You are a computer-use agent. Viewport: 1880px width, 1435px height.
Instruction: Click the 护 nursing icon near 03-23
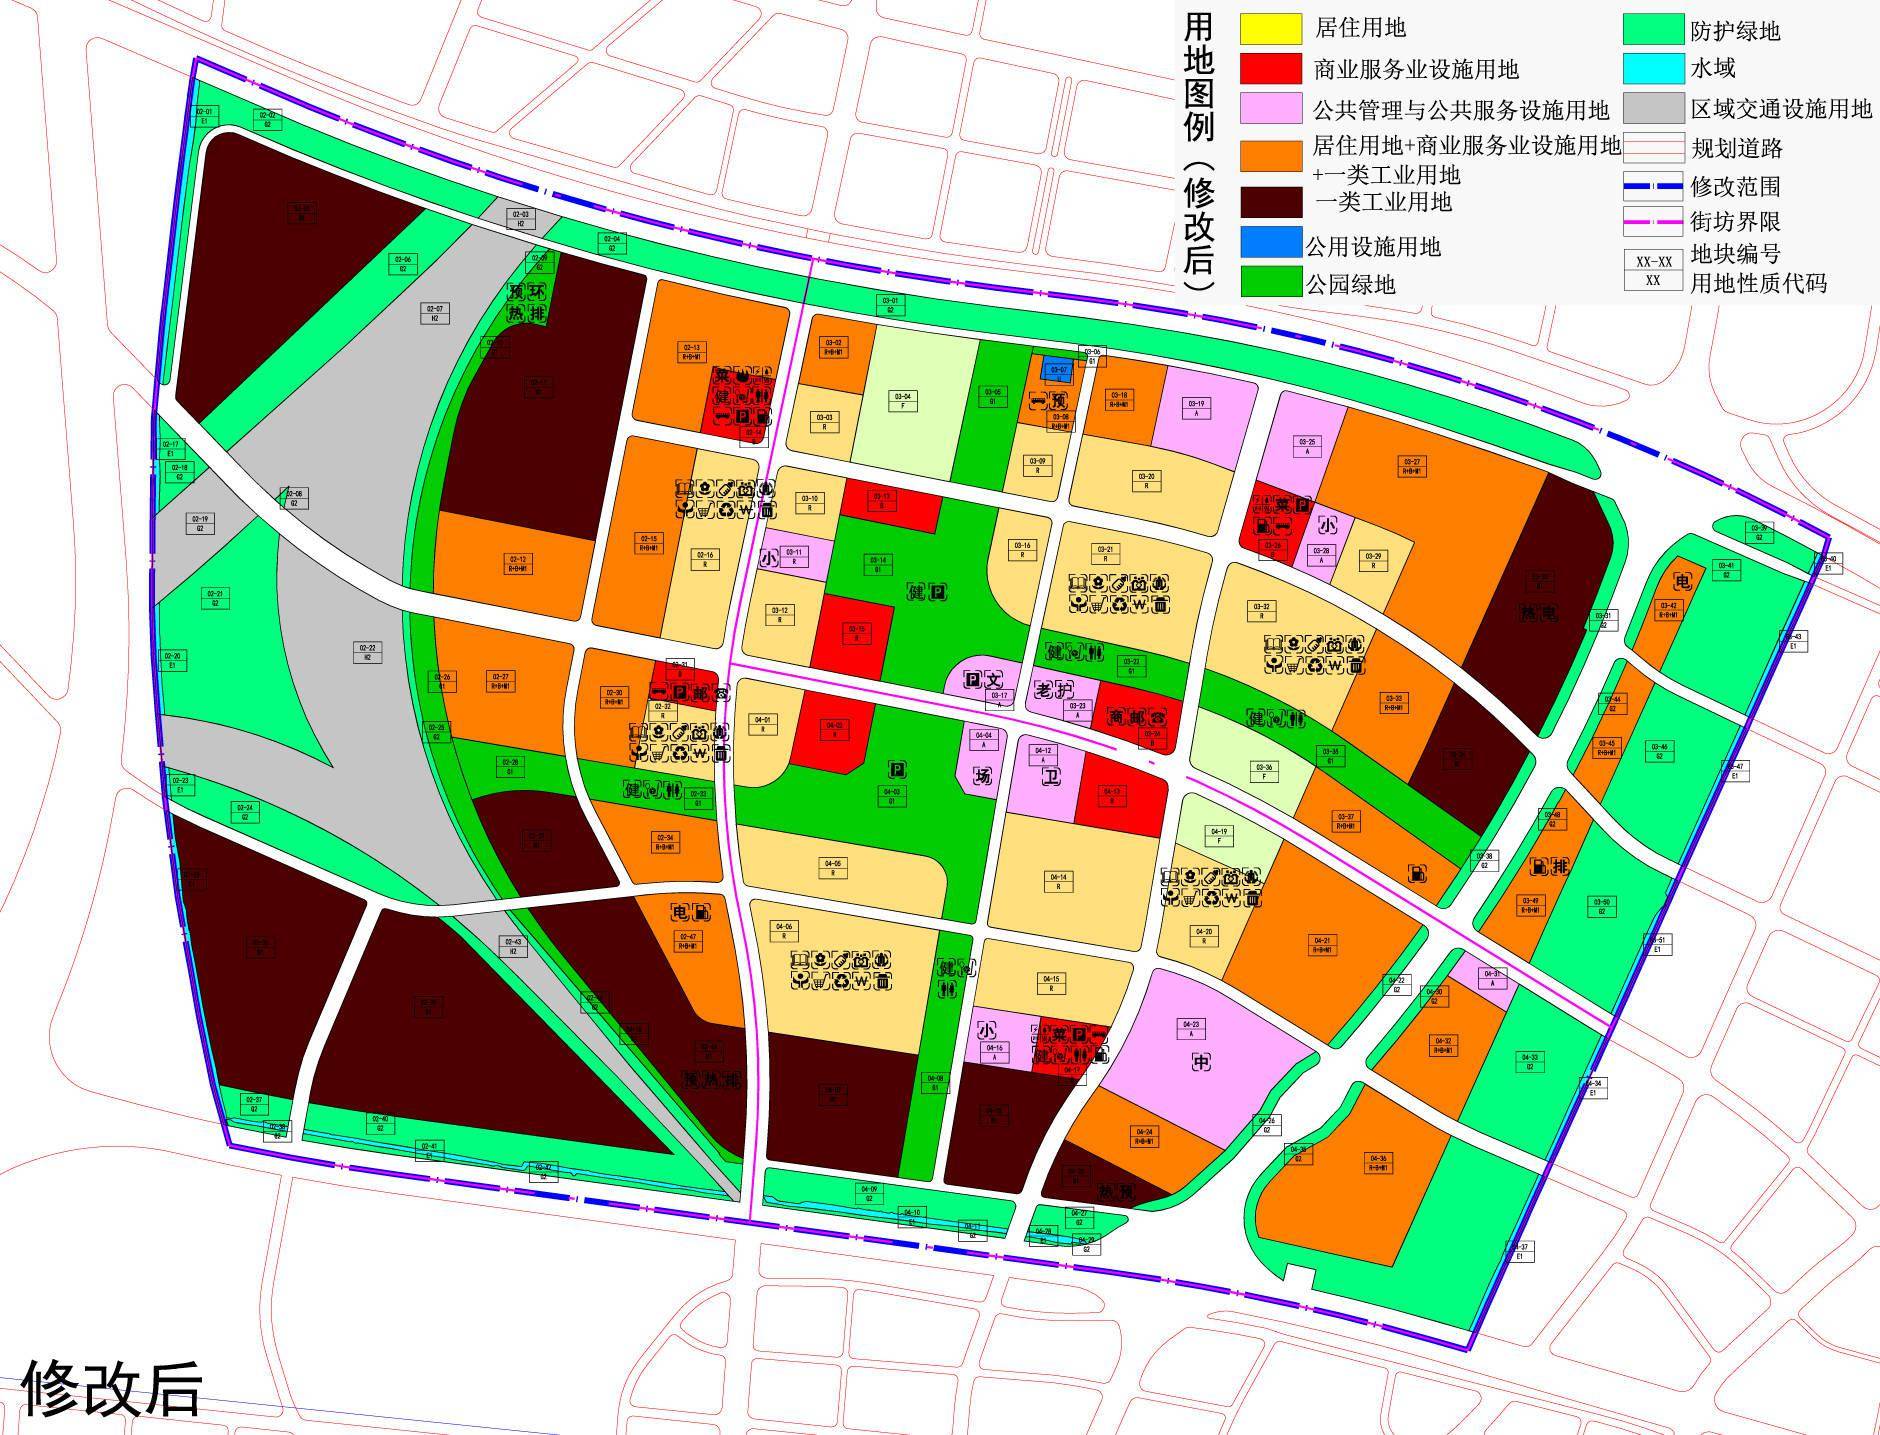[x=1065, y=689]
